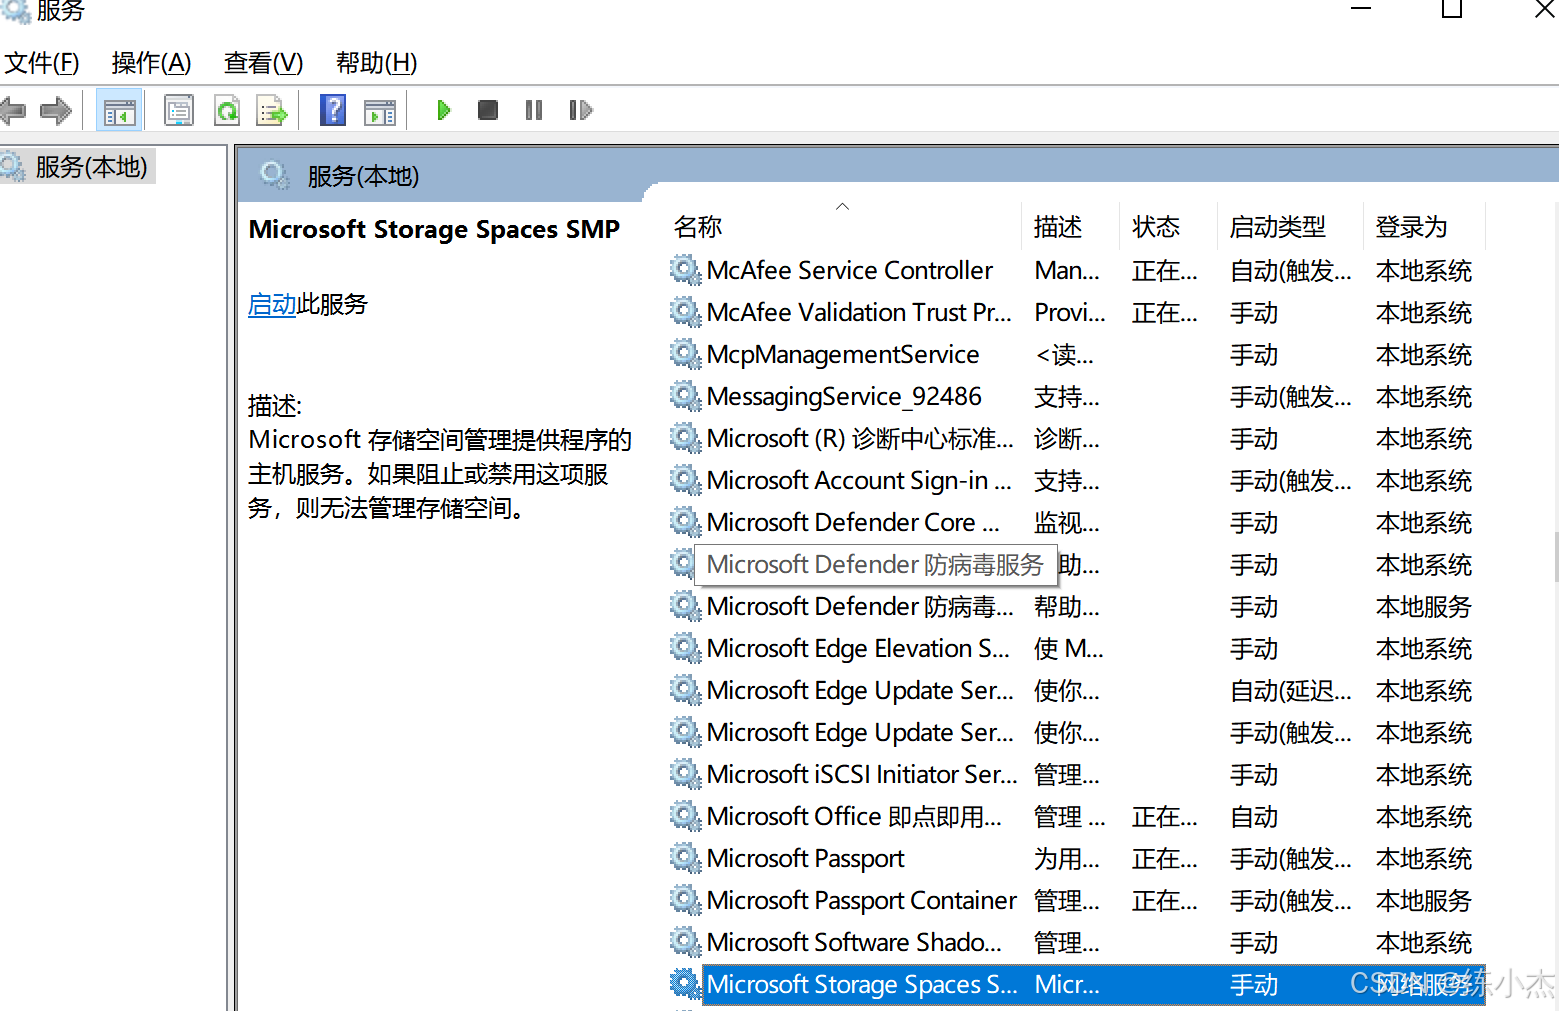Sort by the 启动类型 column header
Viewport: 1559px width, 1011px height.
(1277, 227)
